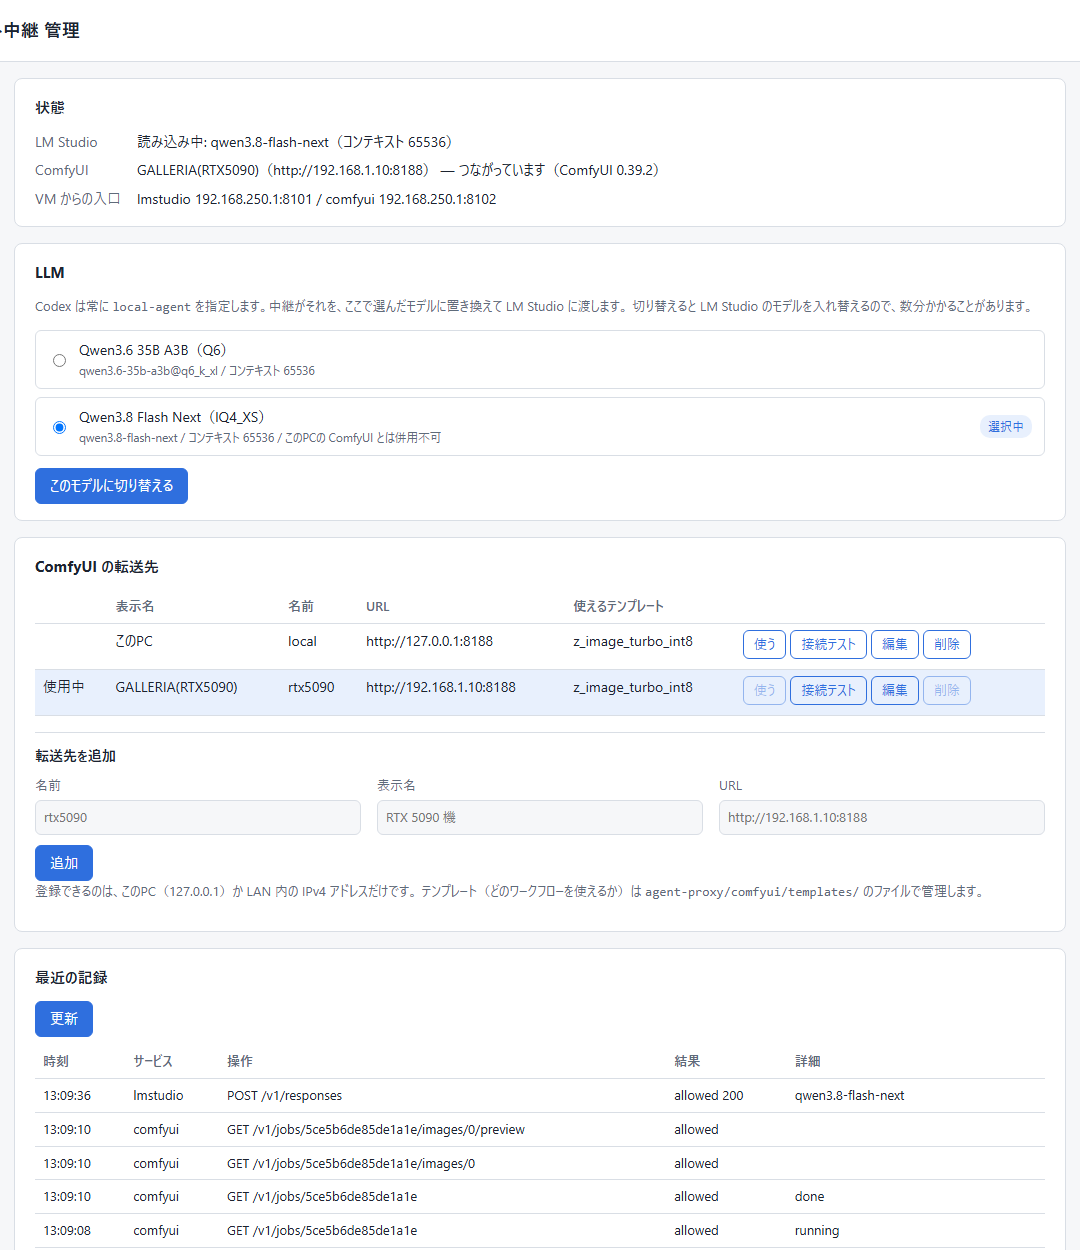Click the 'running' detail cell
Screen dimensions: 1080x1250
click(x=817, y=1231)
